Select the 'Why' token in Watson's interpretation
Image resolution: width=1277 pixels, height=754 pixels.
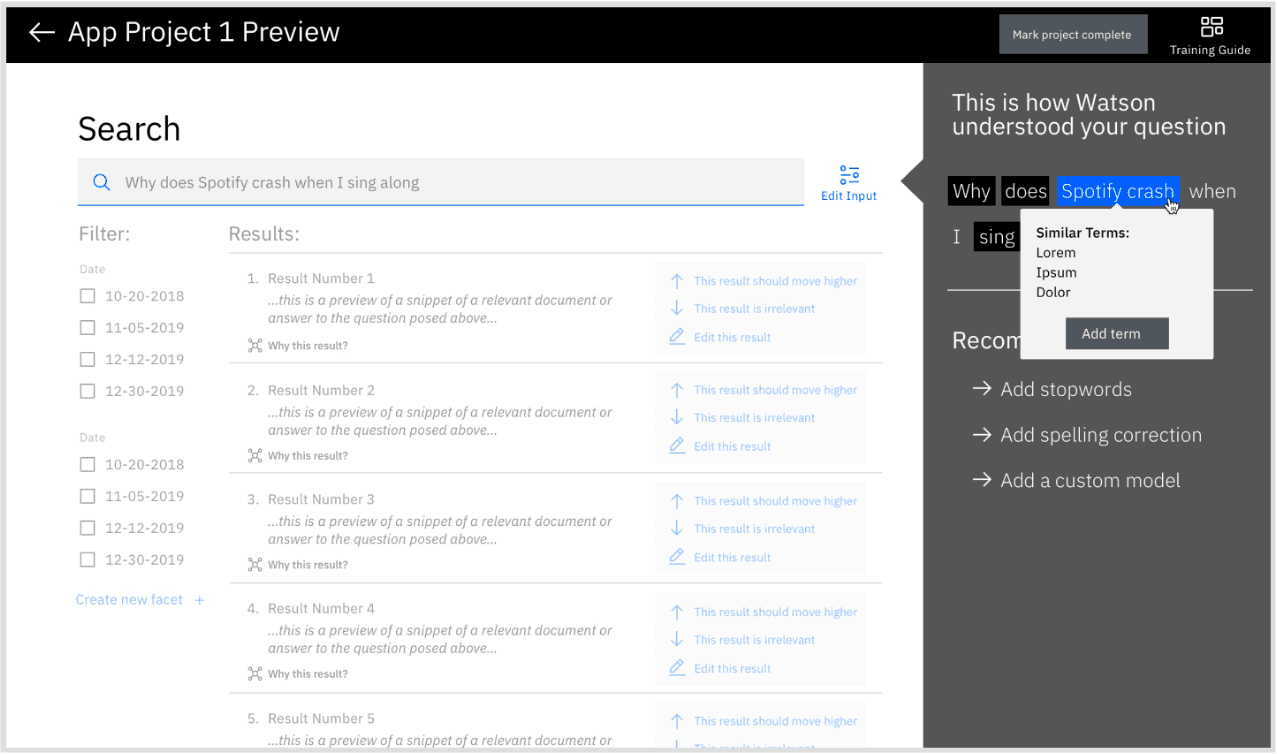click(x=970, y=190)
